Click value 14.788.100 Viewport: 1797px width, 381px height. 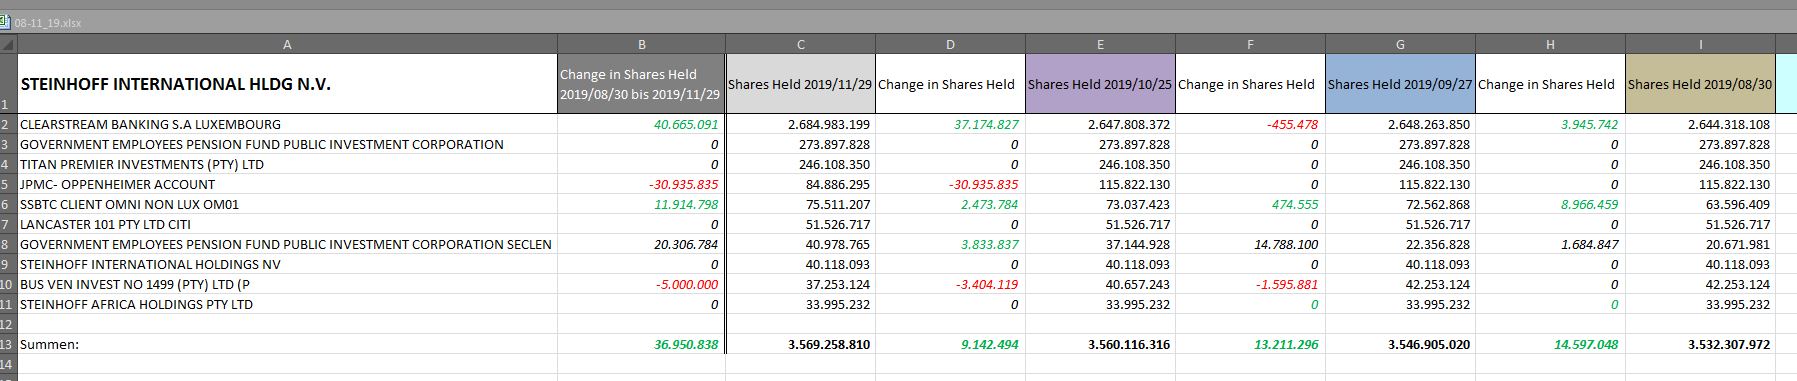point(1286,244)
